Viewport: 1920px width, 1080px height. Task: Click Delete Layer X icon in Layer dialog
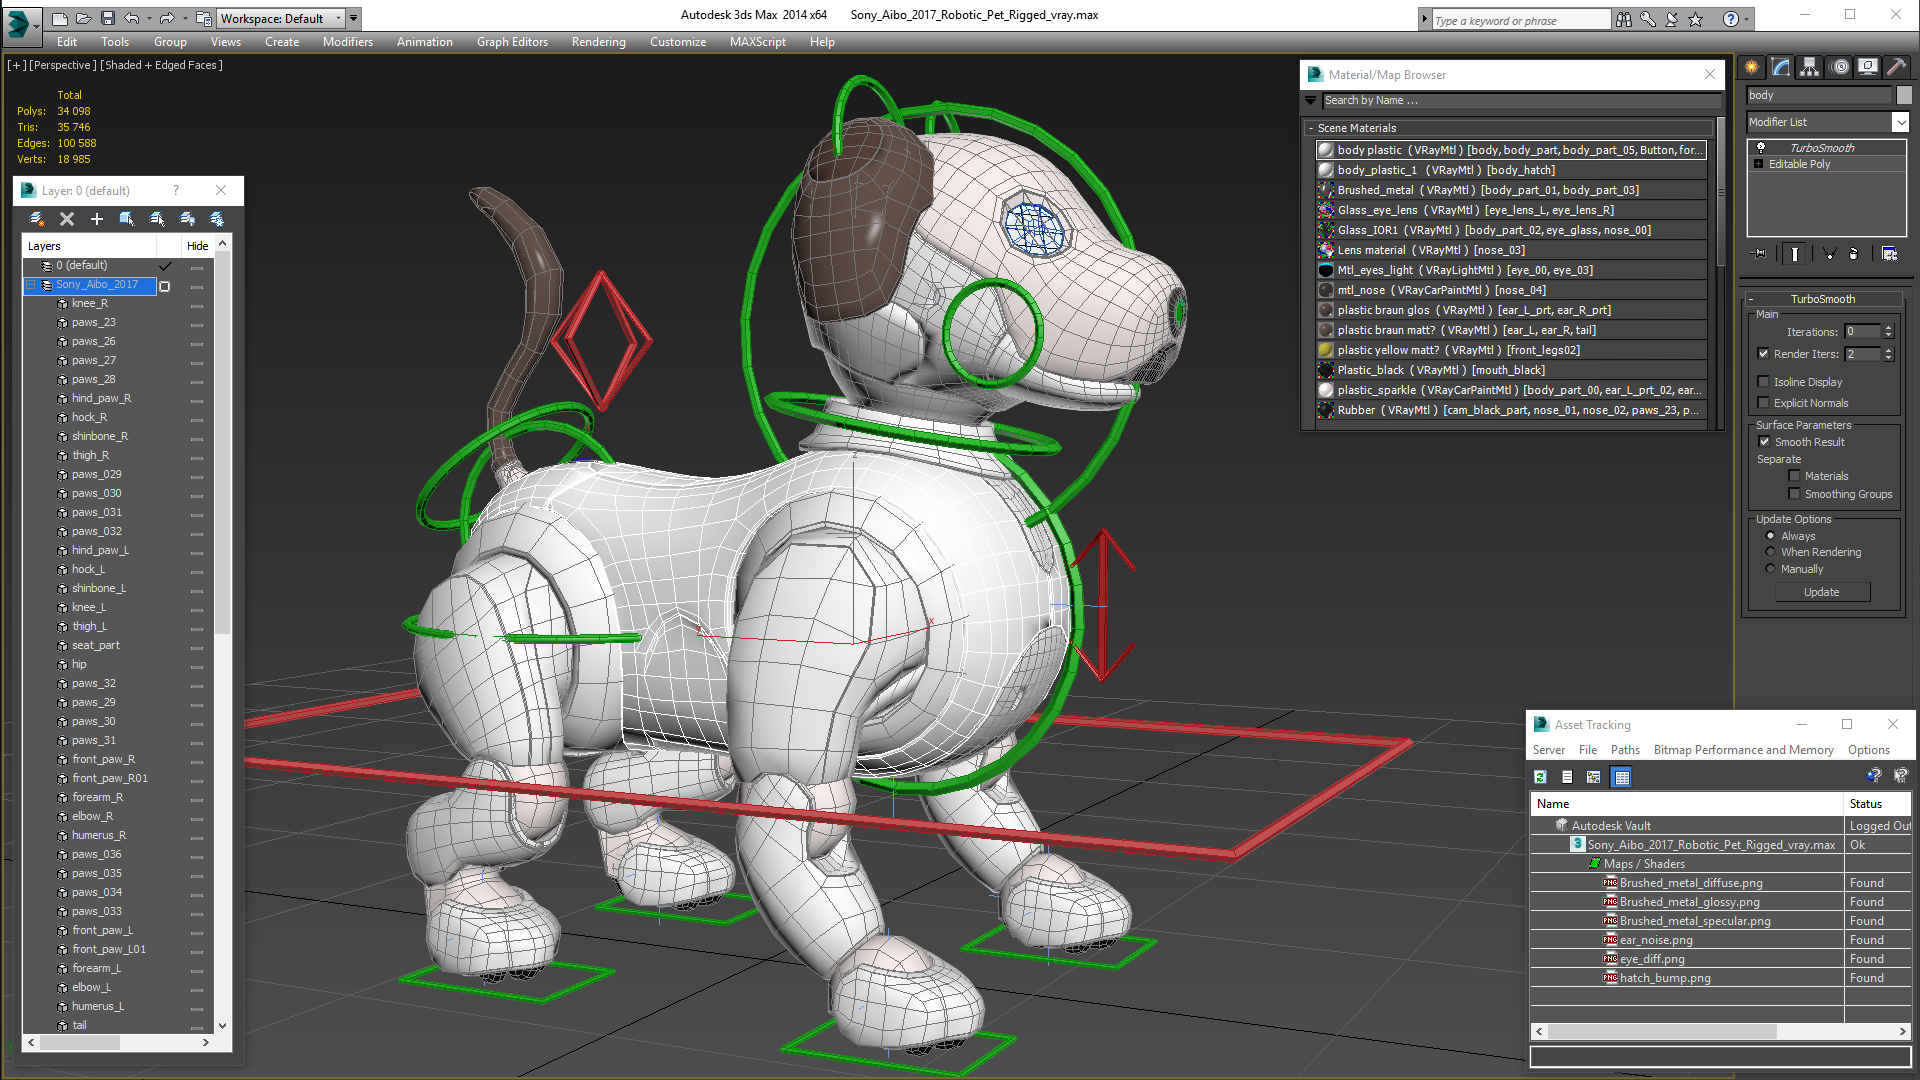pyautogui.click(x=67, y=219)
